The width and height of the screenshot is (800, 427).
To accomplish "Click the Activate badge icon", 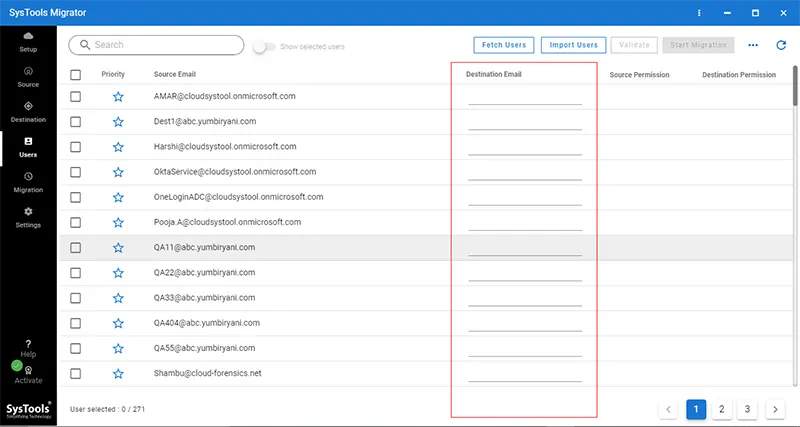I will tap(29, 371).
